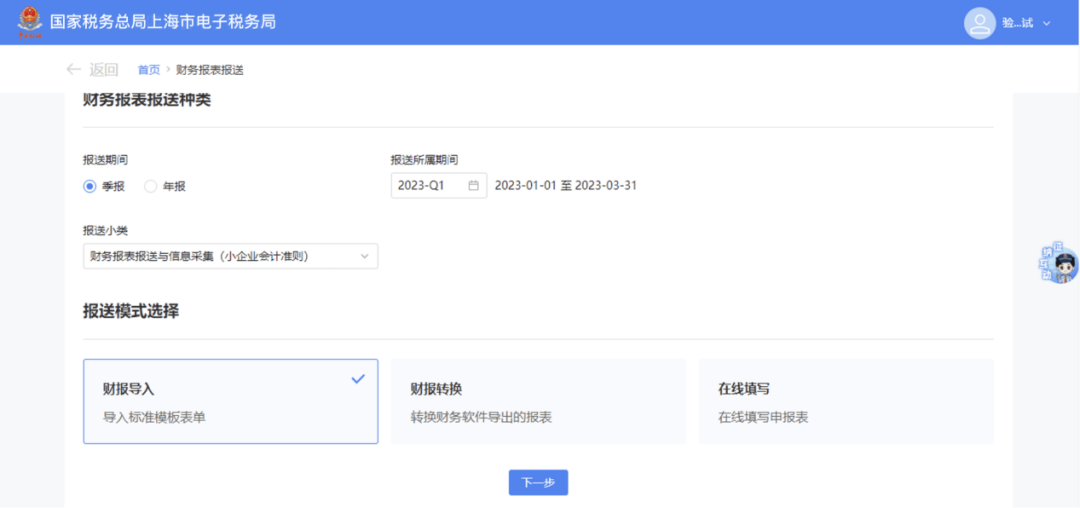Expand the user account chevron arrow

pyautogui.click(x=1047, y=23)
